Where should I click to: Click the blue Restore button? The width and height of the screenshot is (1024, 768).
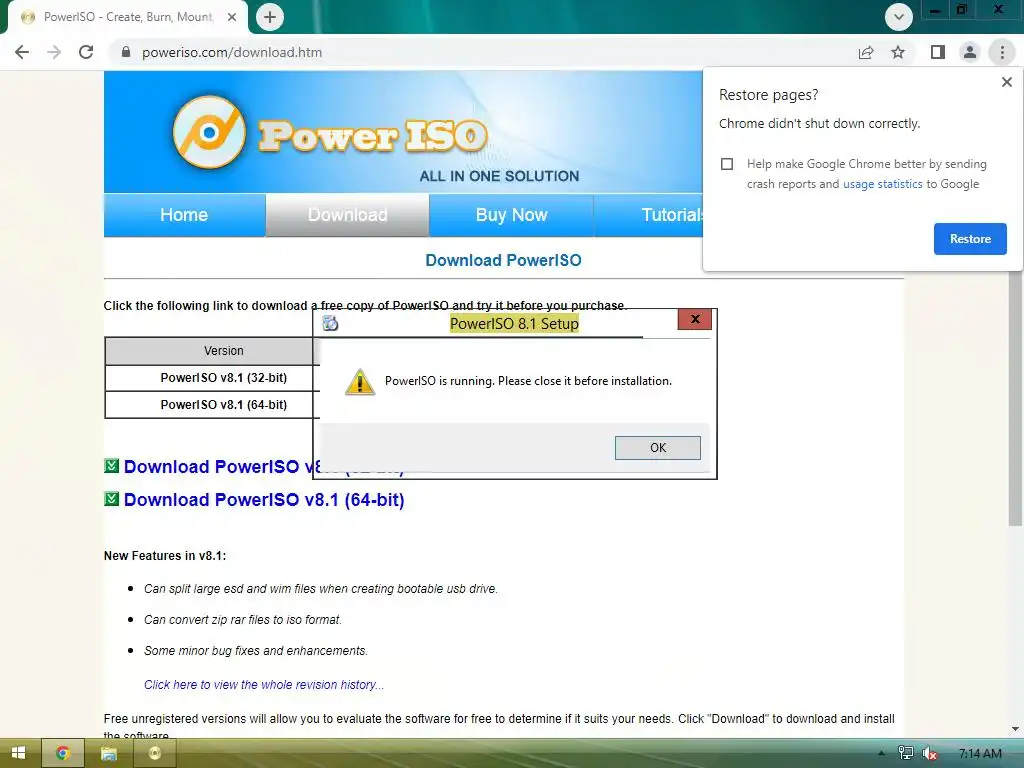click(x=970, y=239)
